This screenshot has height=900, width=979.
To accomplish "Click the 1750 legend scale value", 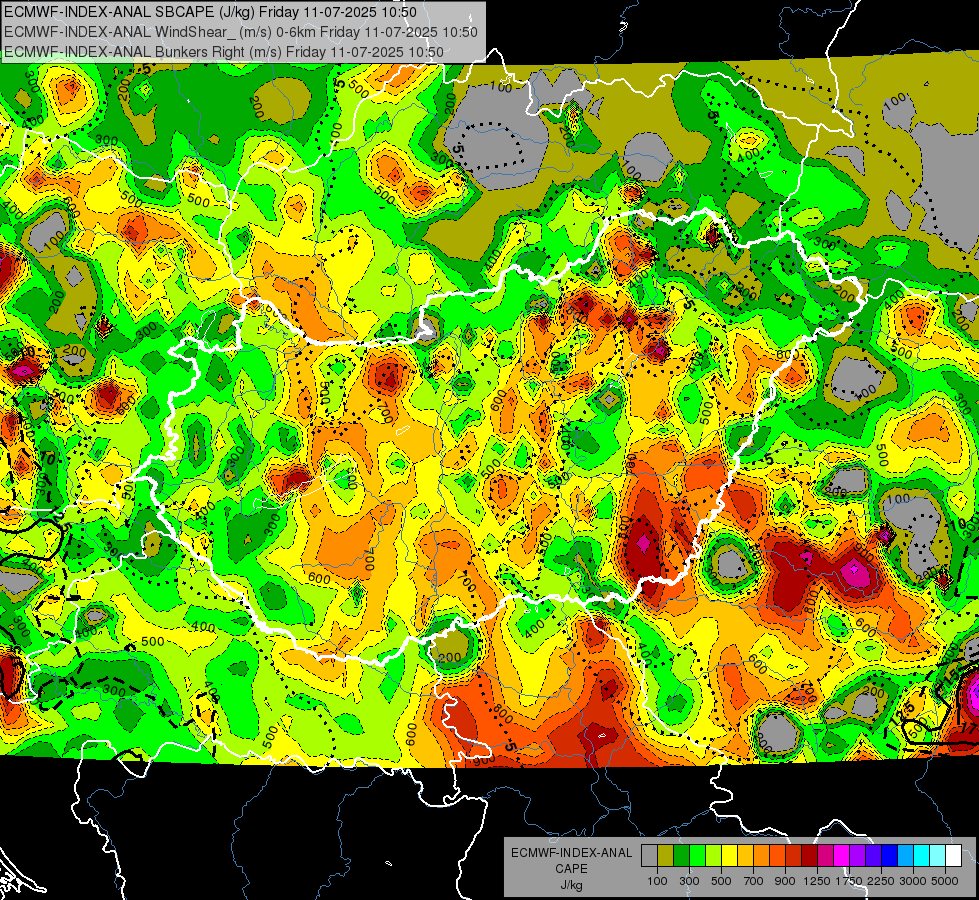I will (x=849, y=881).
